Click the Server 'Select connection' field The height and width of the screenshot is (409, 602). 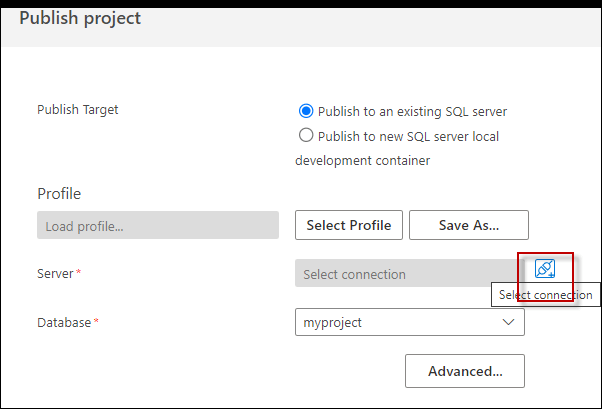[405, 274]
